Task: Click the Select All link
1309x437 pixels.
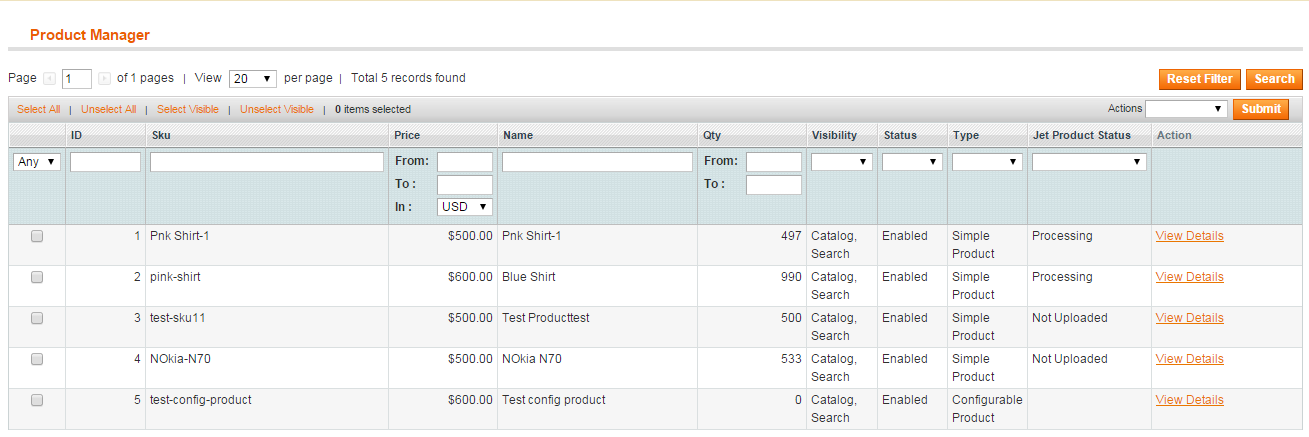Action: pyautogui.click(x=39, y=110)
